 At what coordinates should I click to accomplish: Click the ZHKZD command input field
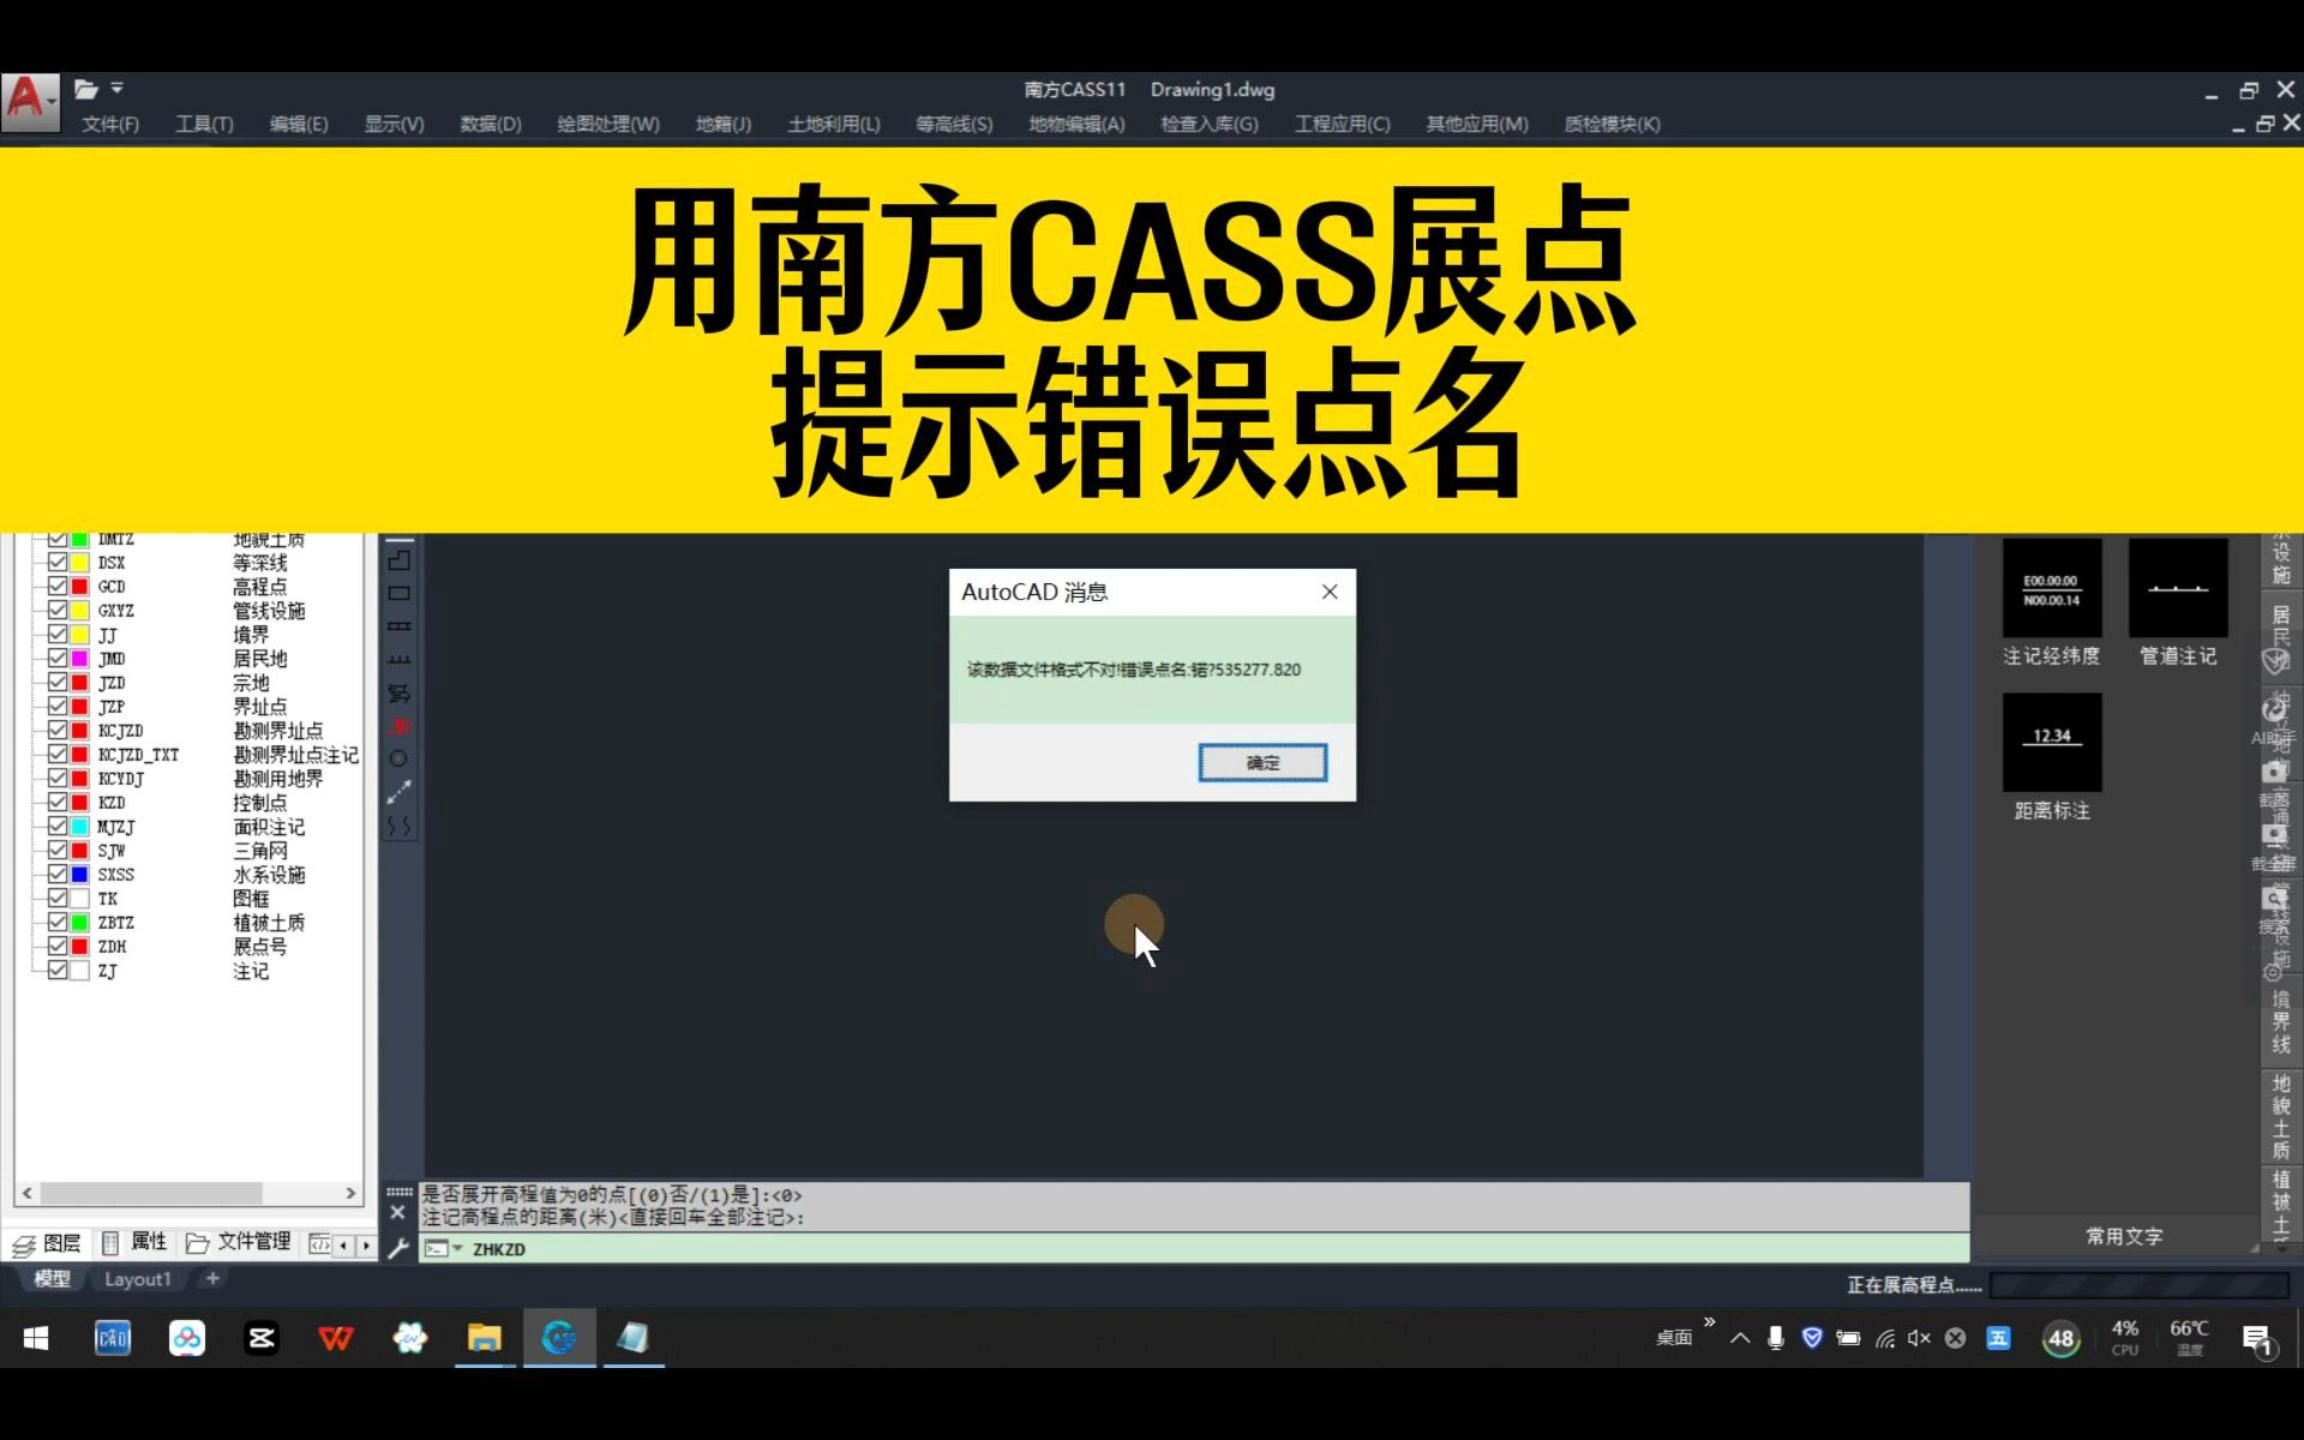point(1194,1249)
